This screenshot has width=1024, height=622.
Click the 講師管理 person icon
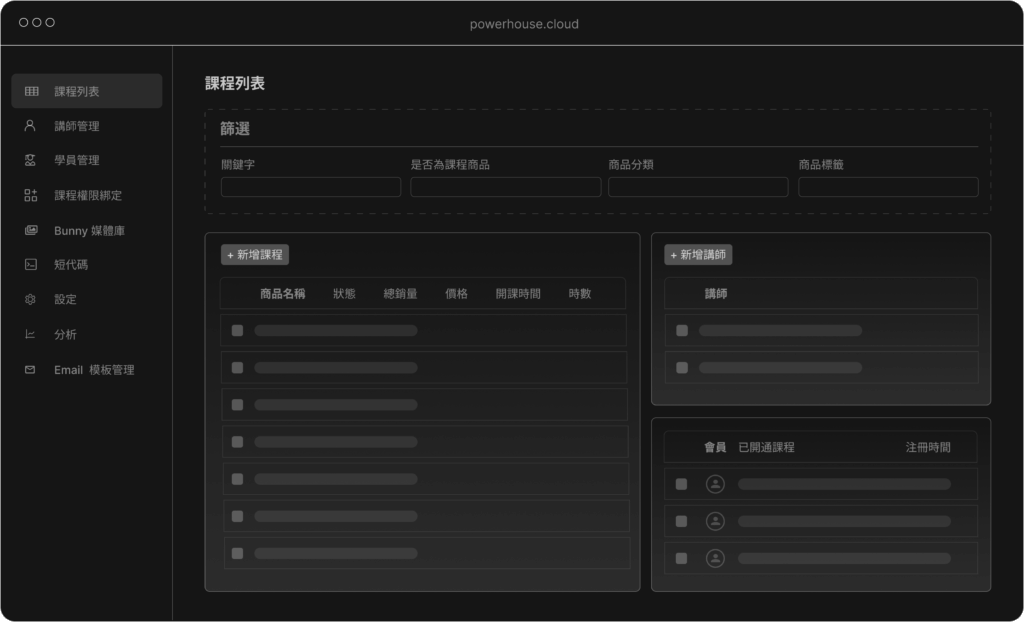point(31,126)
